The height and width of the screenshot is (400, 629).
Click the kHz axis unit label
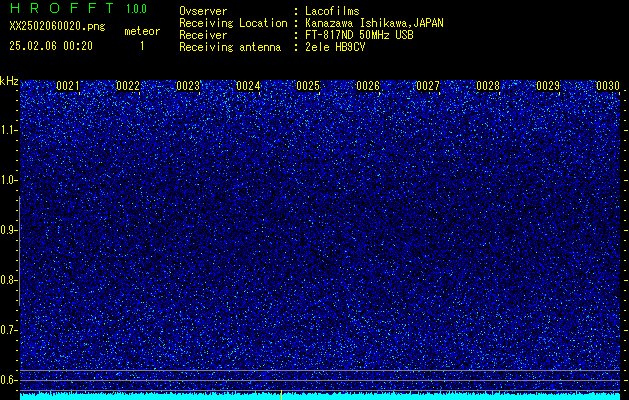(9, 81)
